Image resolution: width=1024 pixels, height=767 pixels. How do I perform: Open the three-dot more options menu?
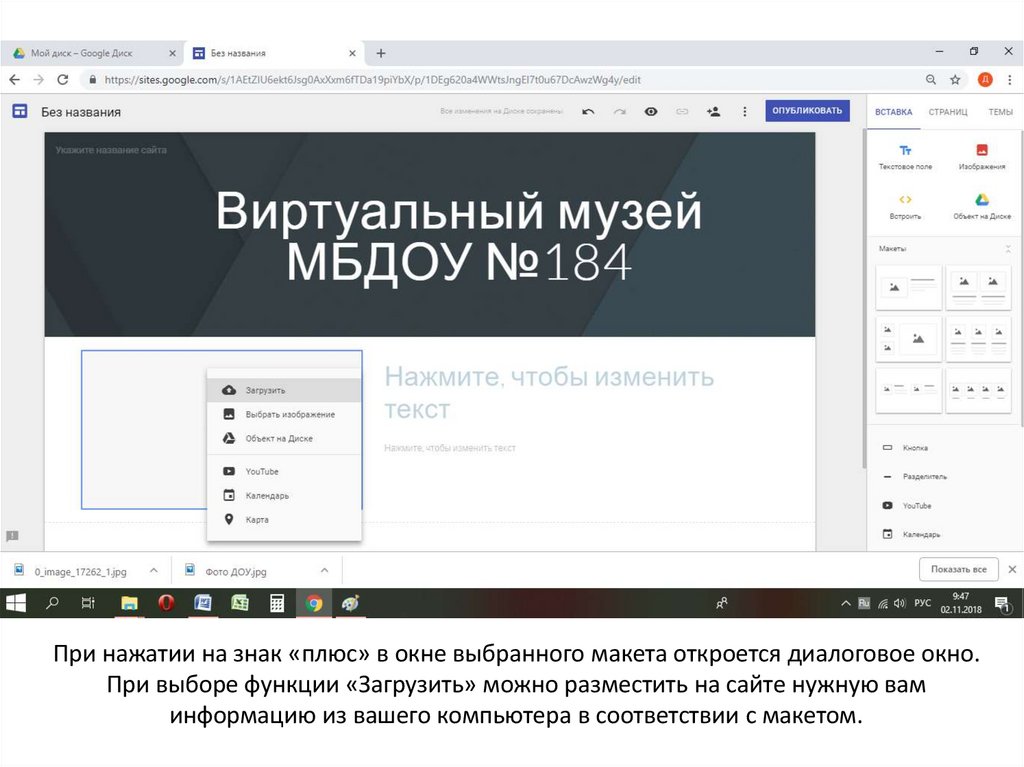coord(744,112)
